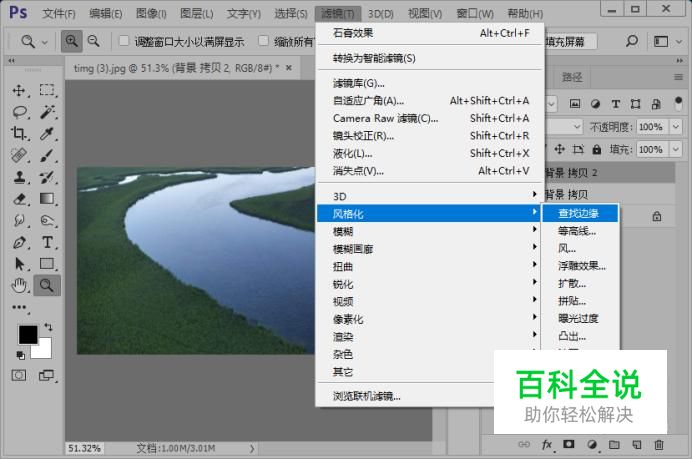Change the screen mode button
This screenshot has width=692, height=459.
tap(46, 376)
